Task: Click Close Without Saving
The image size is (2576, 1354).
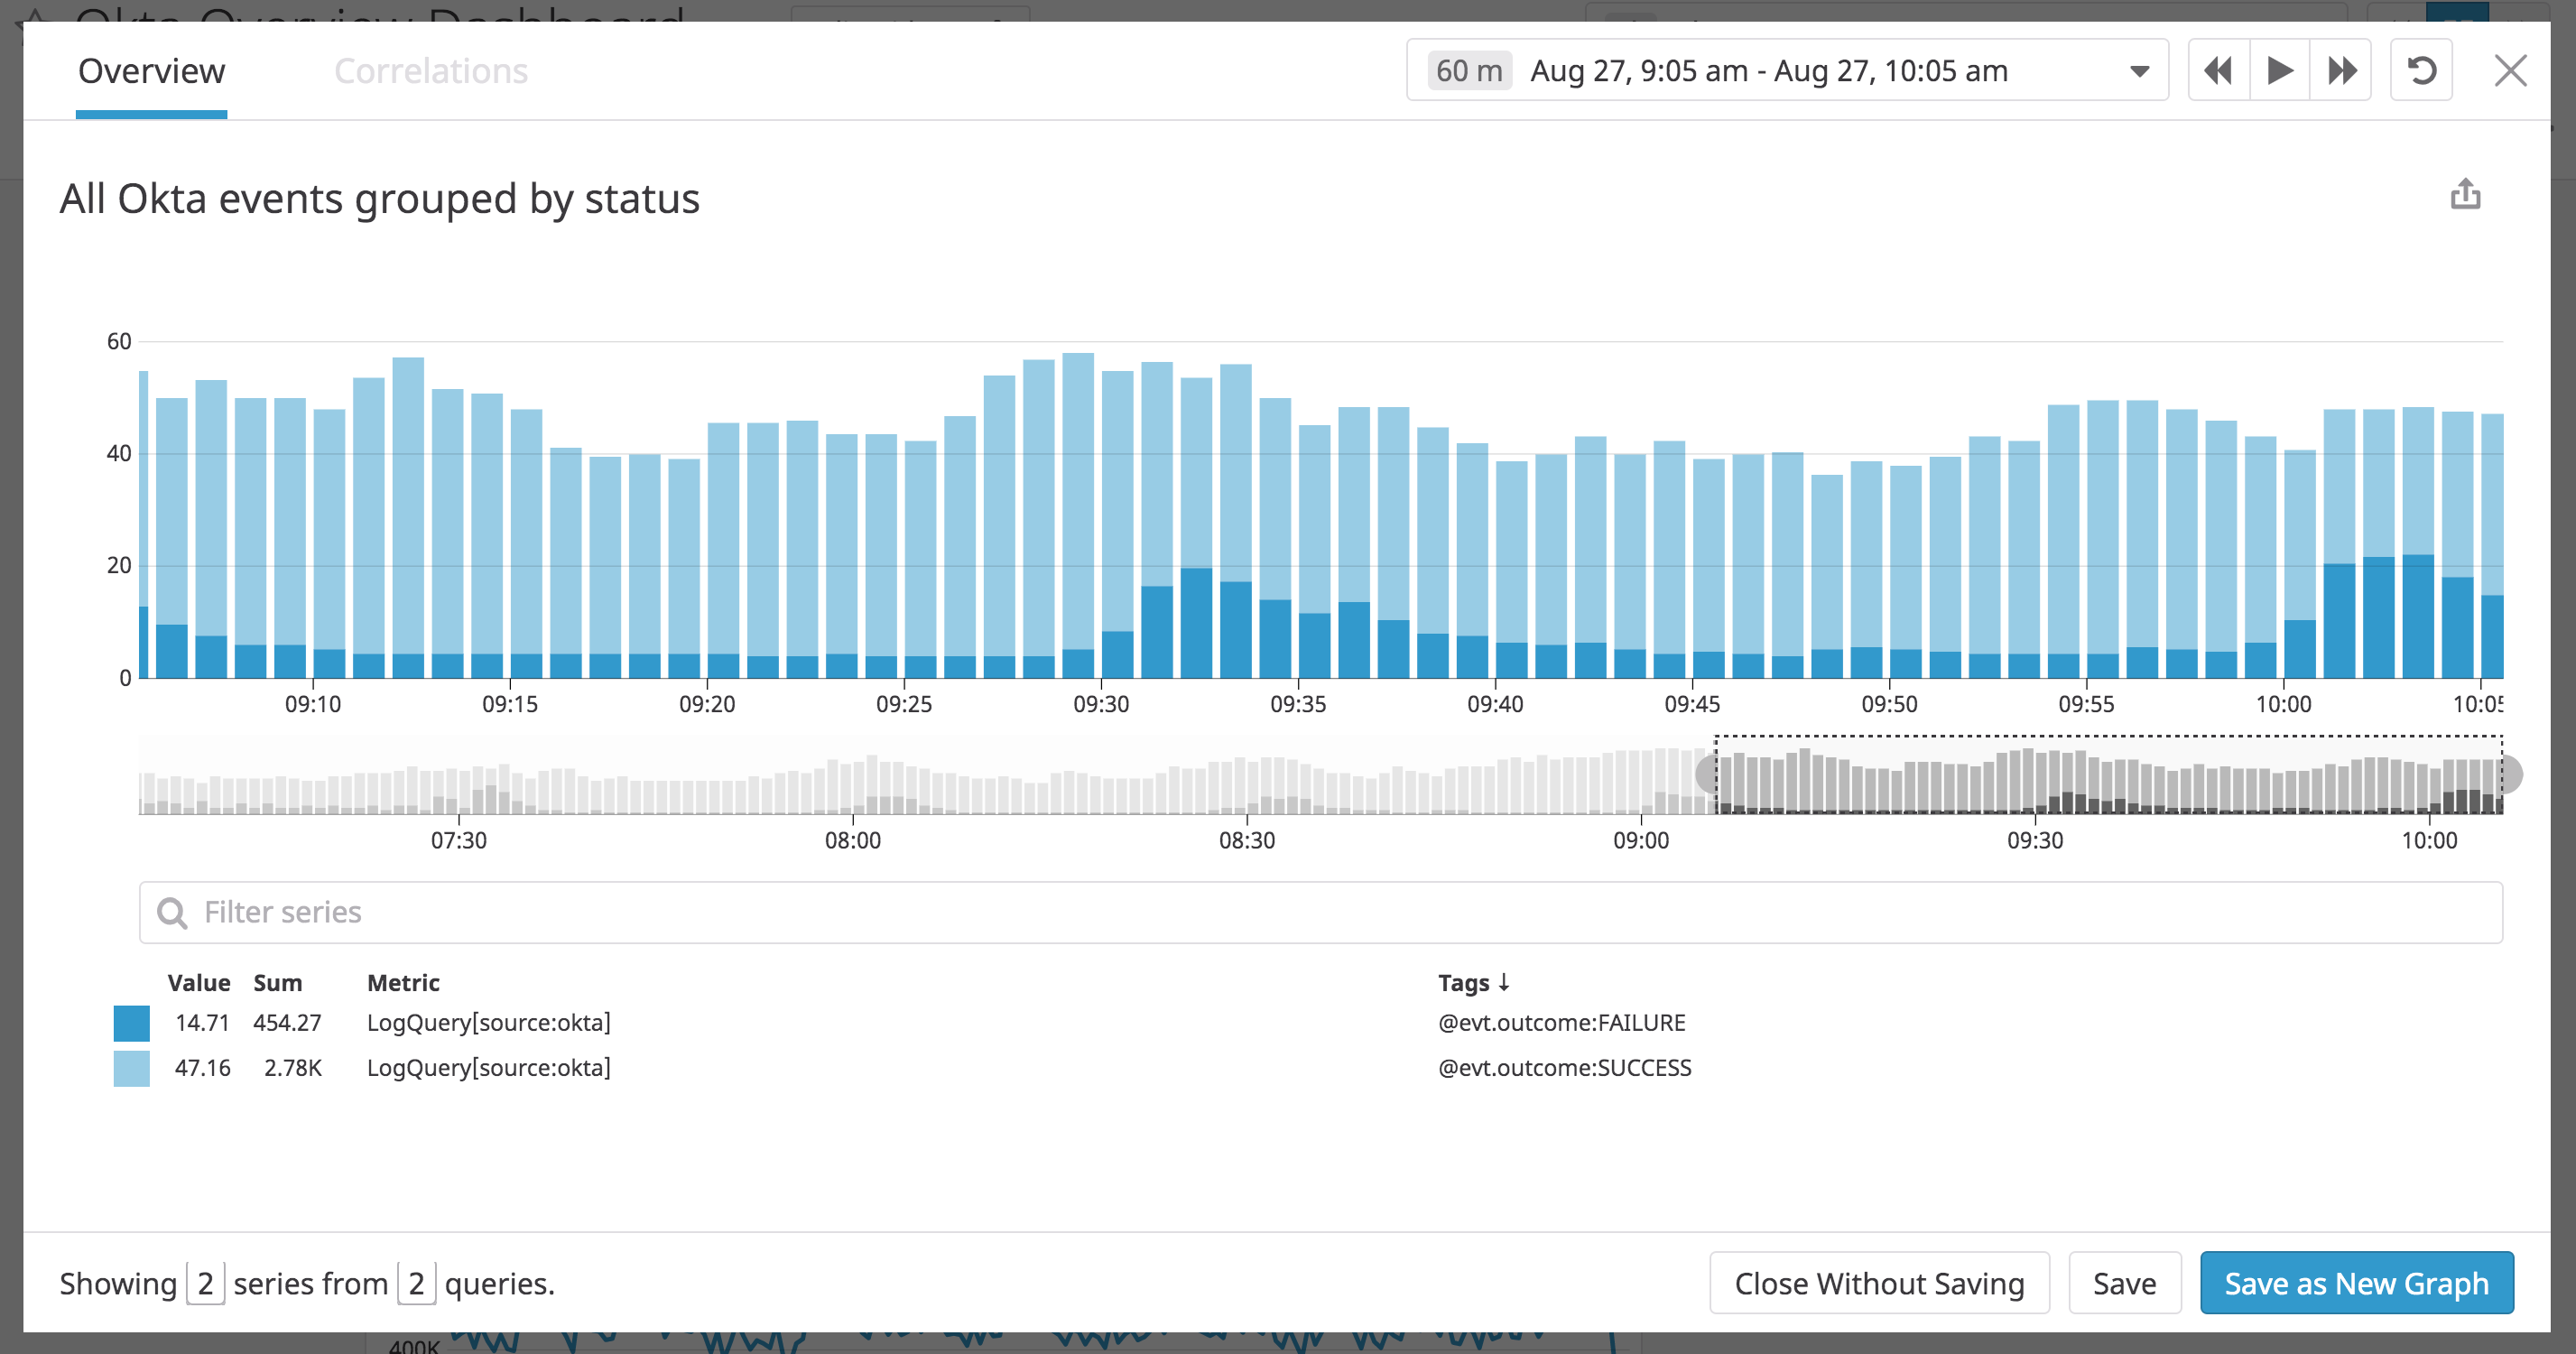Action: [1879, 1283]
